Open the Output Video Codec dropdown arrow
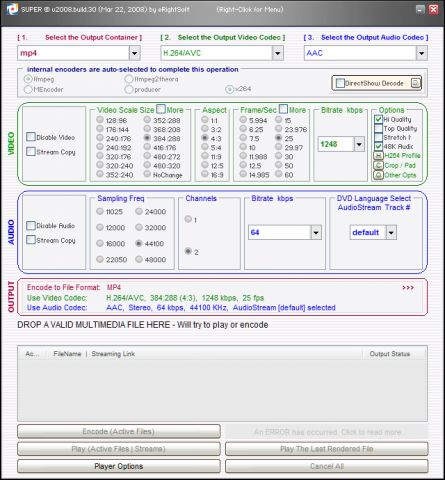445x480 pixels. tap(277, 53)
